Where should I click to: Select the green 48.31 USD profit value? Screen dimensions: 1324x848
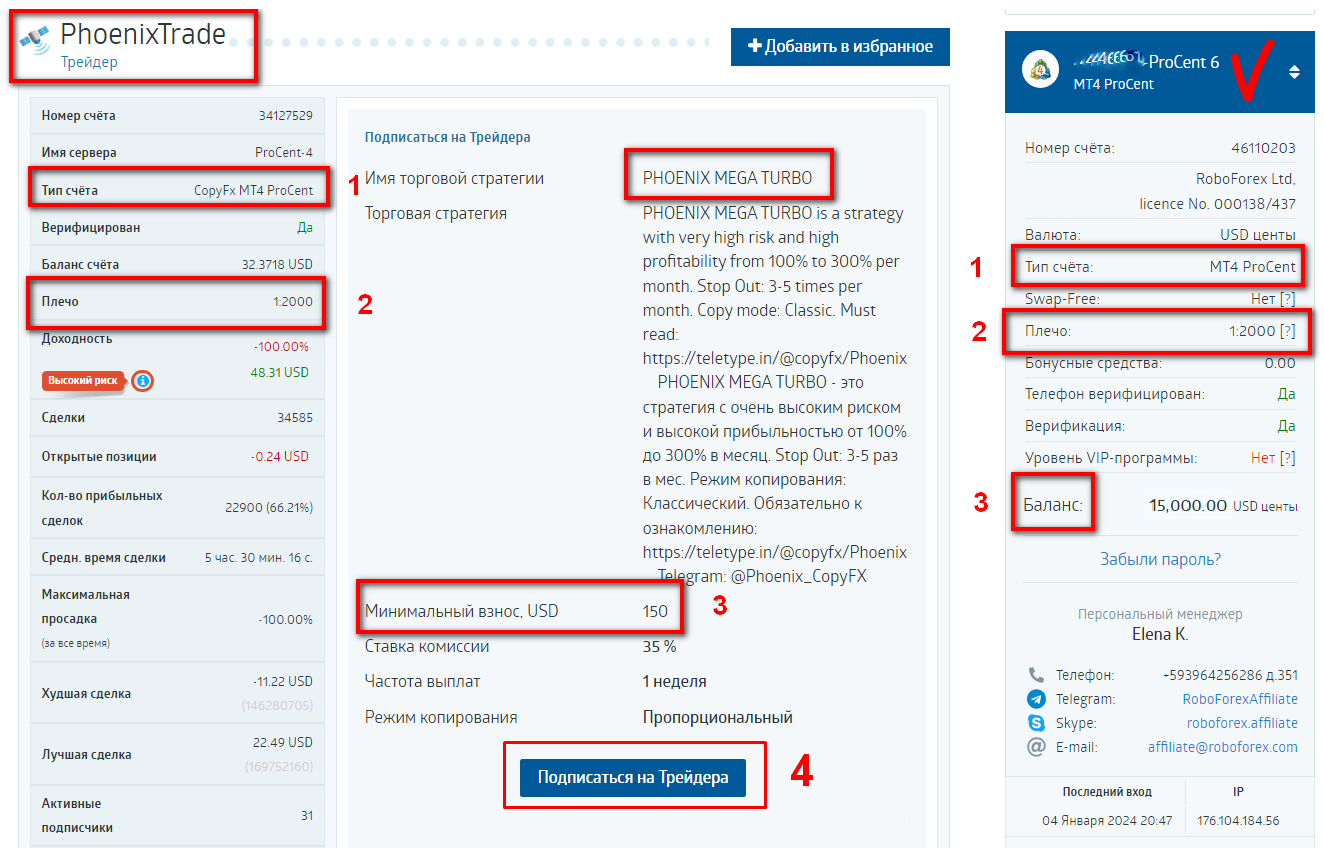coord(280,372)
